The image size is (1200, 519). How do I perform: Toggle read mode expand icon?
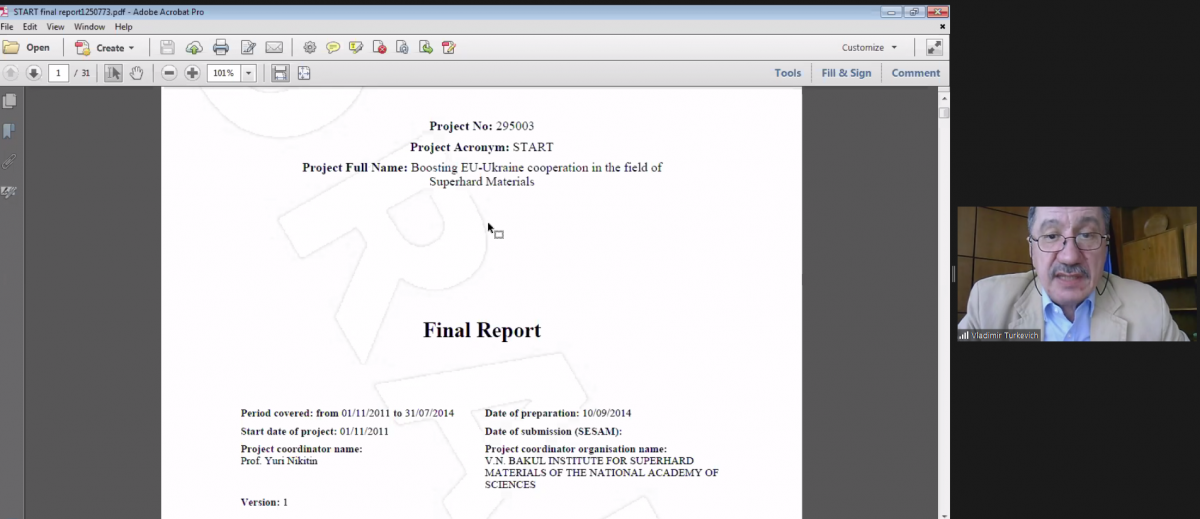point(934,47)
